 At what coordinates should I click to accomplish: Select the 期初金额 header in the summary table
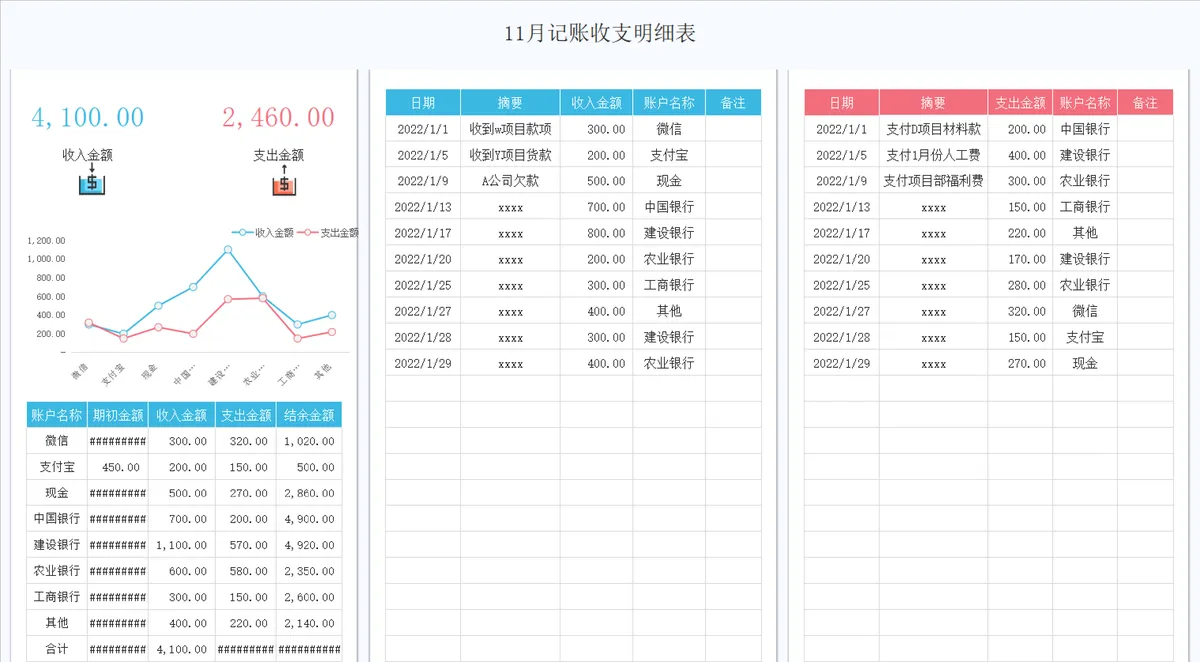click(x=118, y=415)
